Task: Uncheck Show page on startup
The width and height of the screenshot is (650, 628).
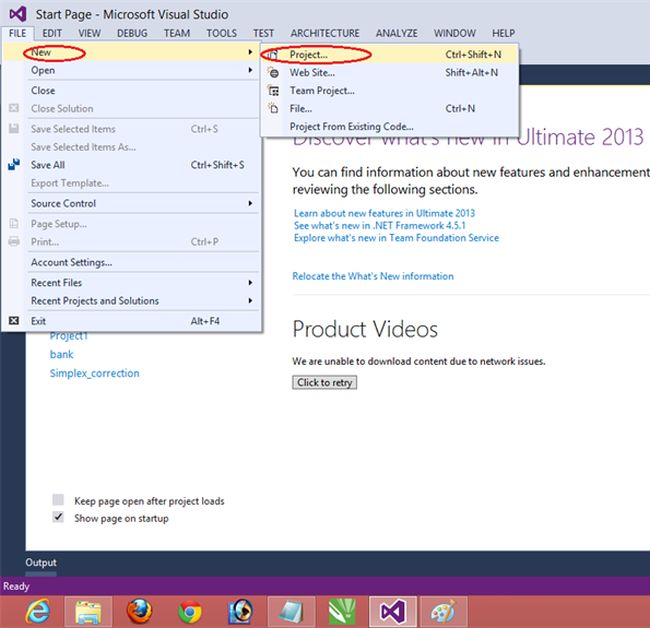Action: coord(58,517)
